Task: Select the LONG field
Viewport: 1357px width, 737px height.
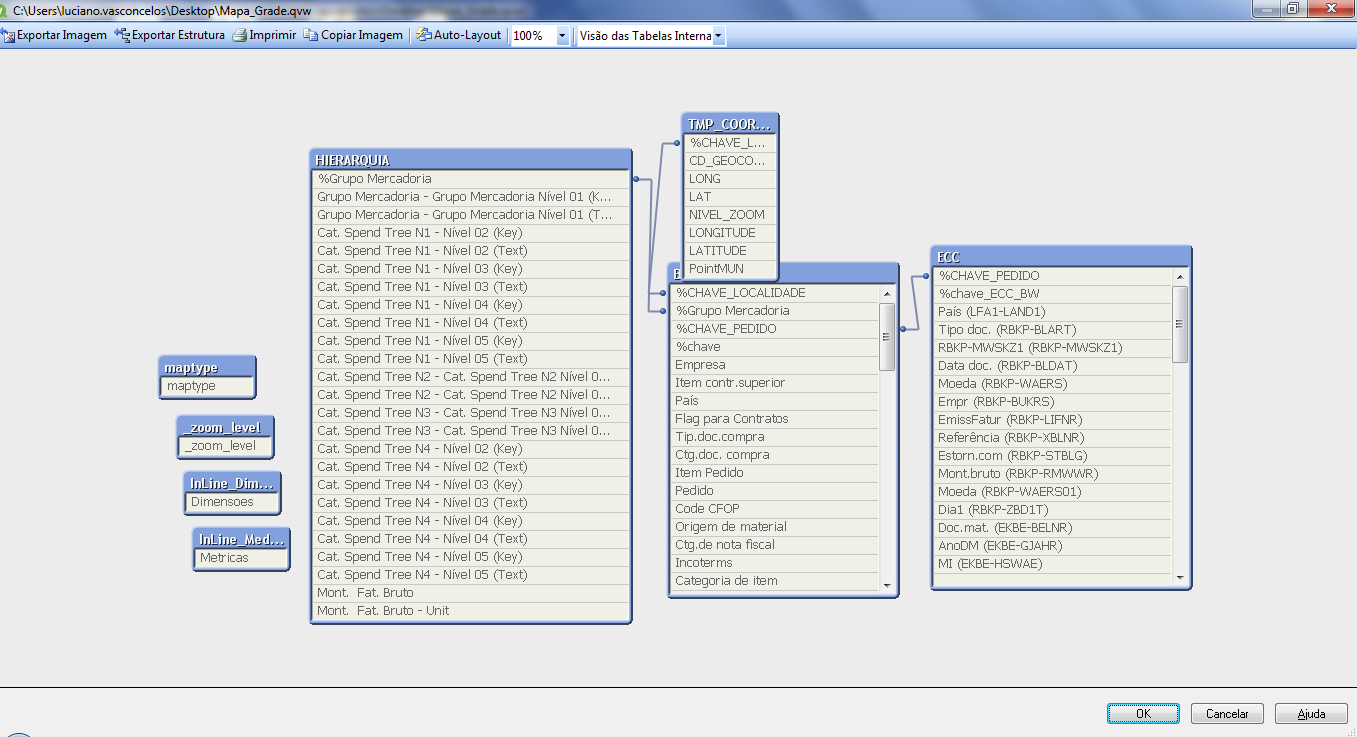Action: [730, 179]
